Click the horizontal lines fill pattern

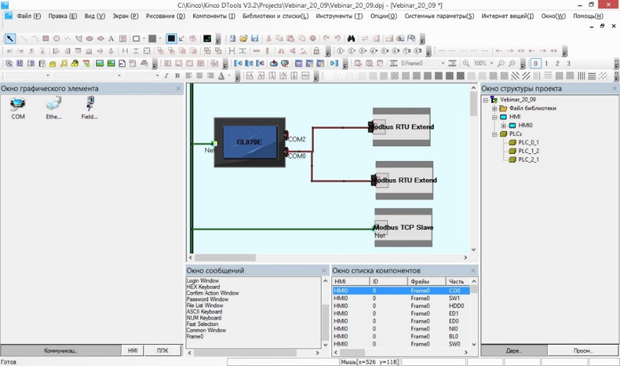[592, 75]
